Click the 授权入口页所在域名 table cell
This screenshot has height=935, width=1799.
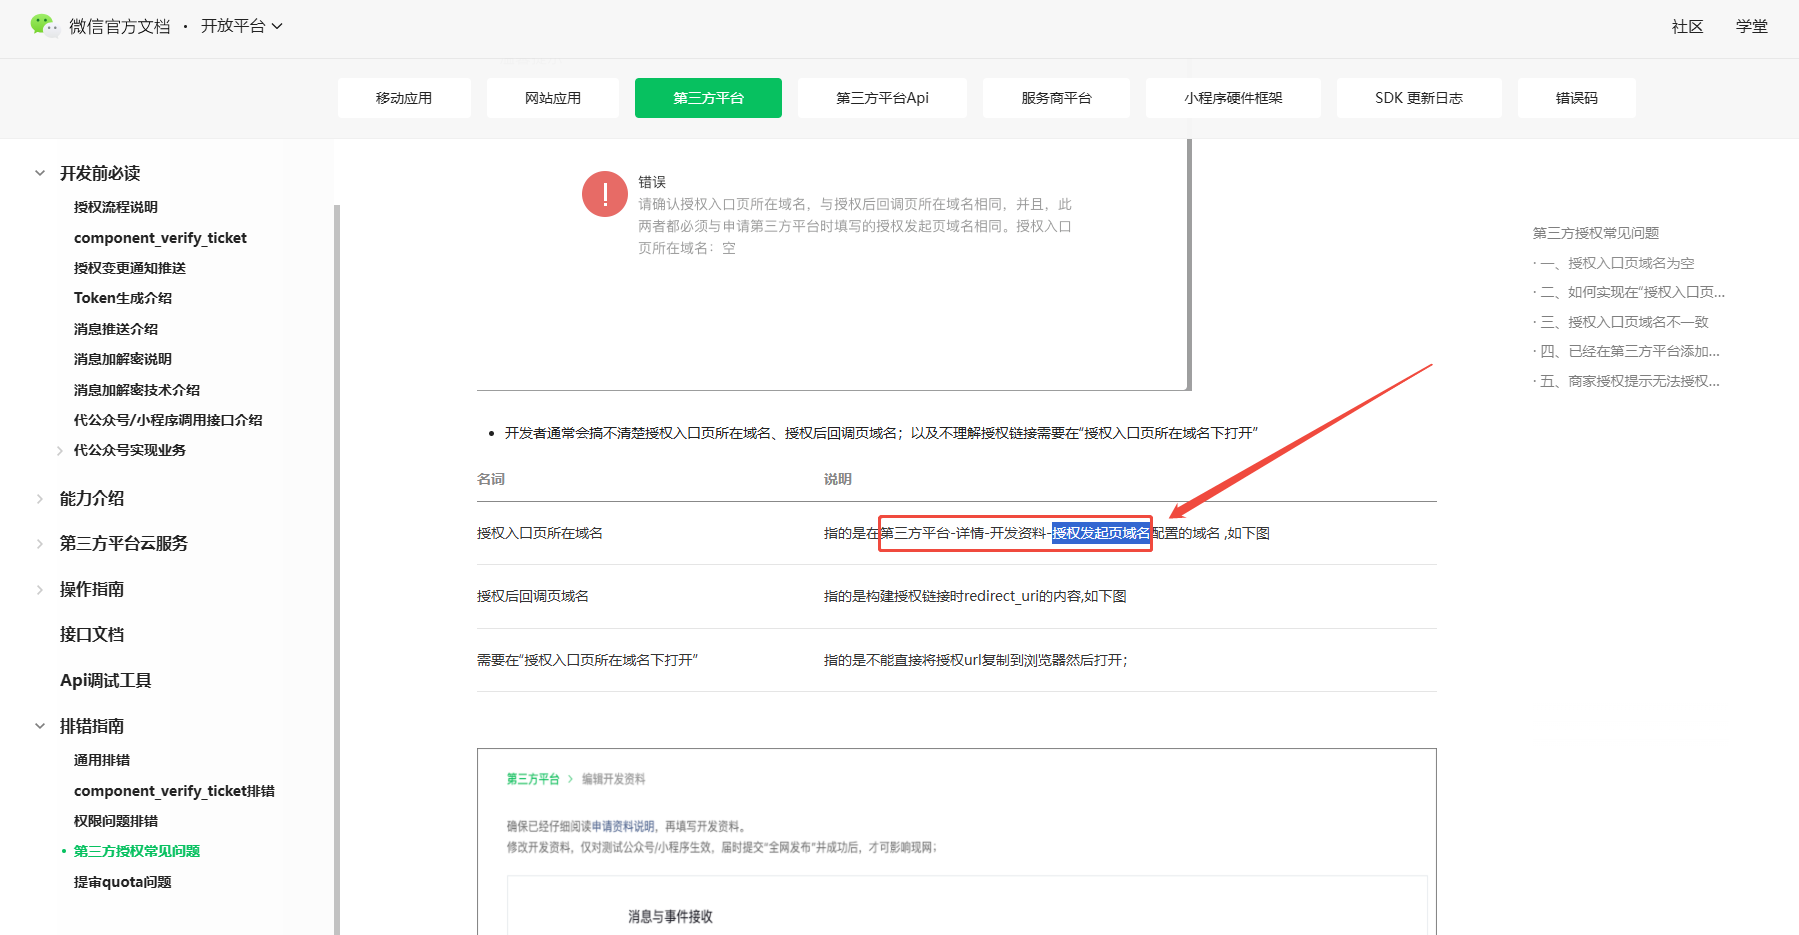tap(540, 533)
